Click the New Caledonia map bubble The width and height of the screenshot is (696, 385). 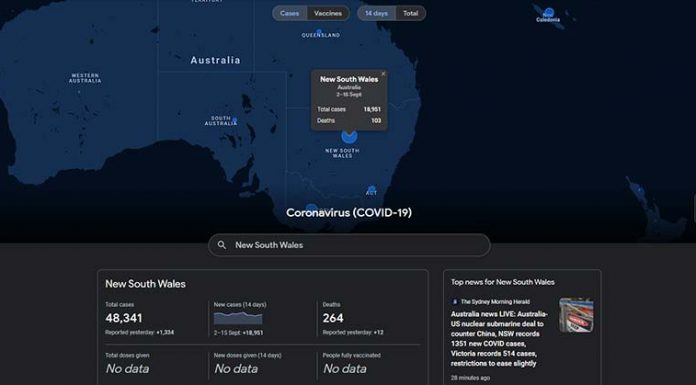[549, 12]
